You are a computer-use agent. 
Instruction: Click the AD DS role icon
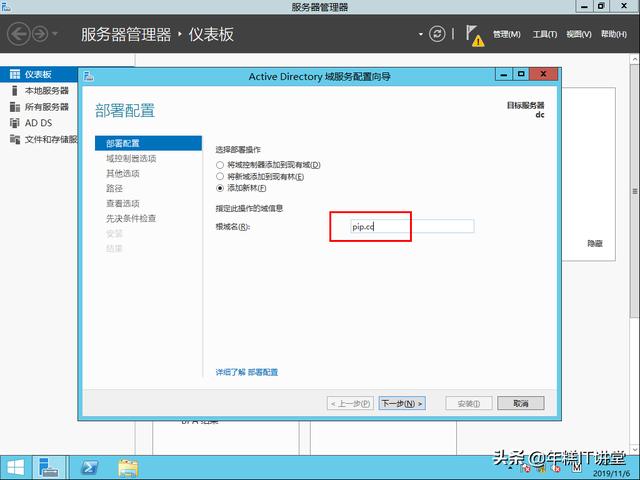pyautogui.click(x=15, y=123)
